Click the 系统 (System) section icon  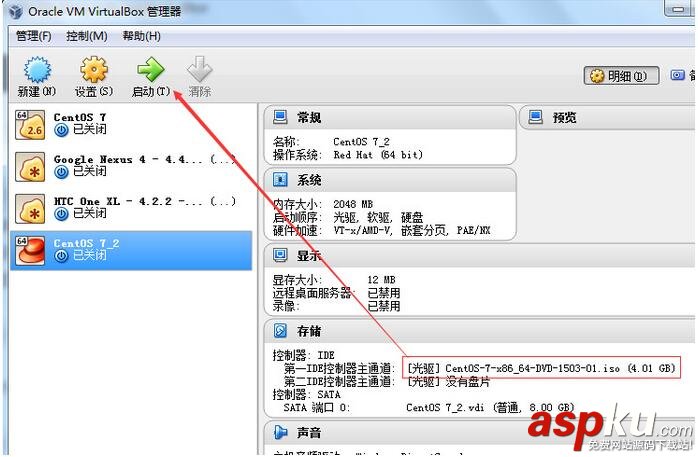tap(280, 179)
